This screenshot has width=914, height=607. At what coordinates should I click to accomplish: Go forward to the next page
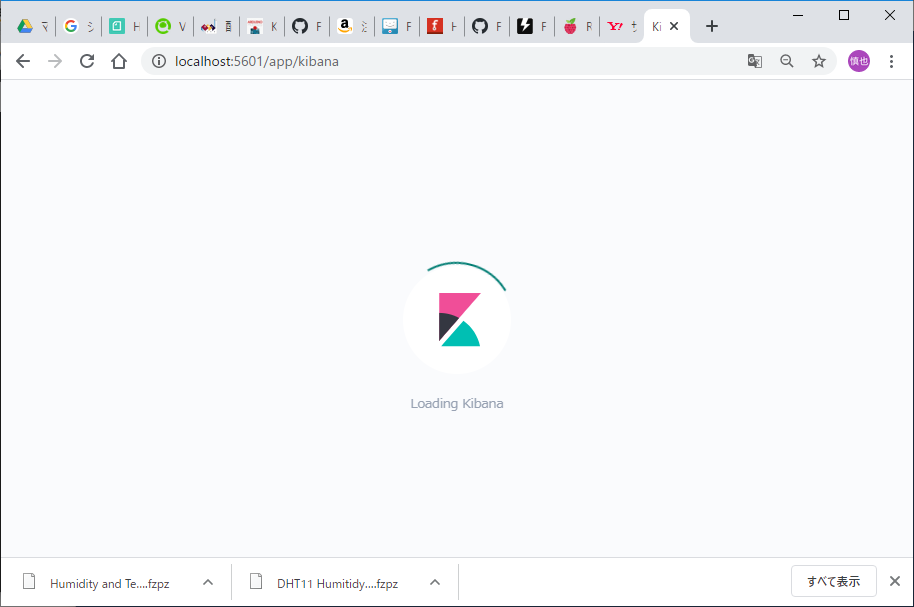[x=55, y=61]
